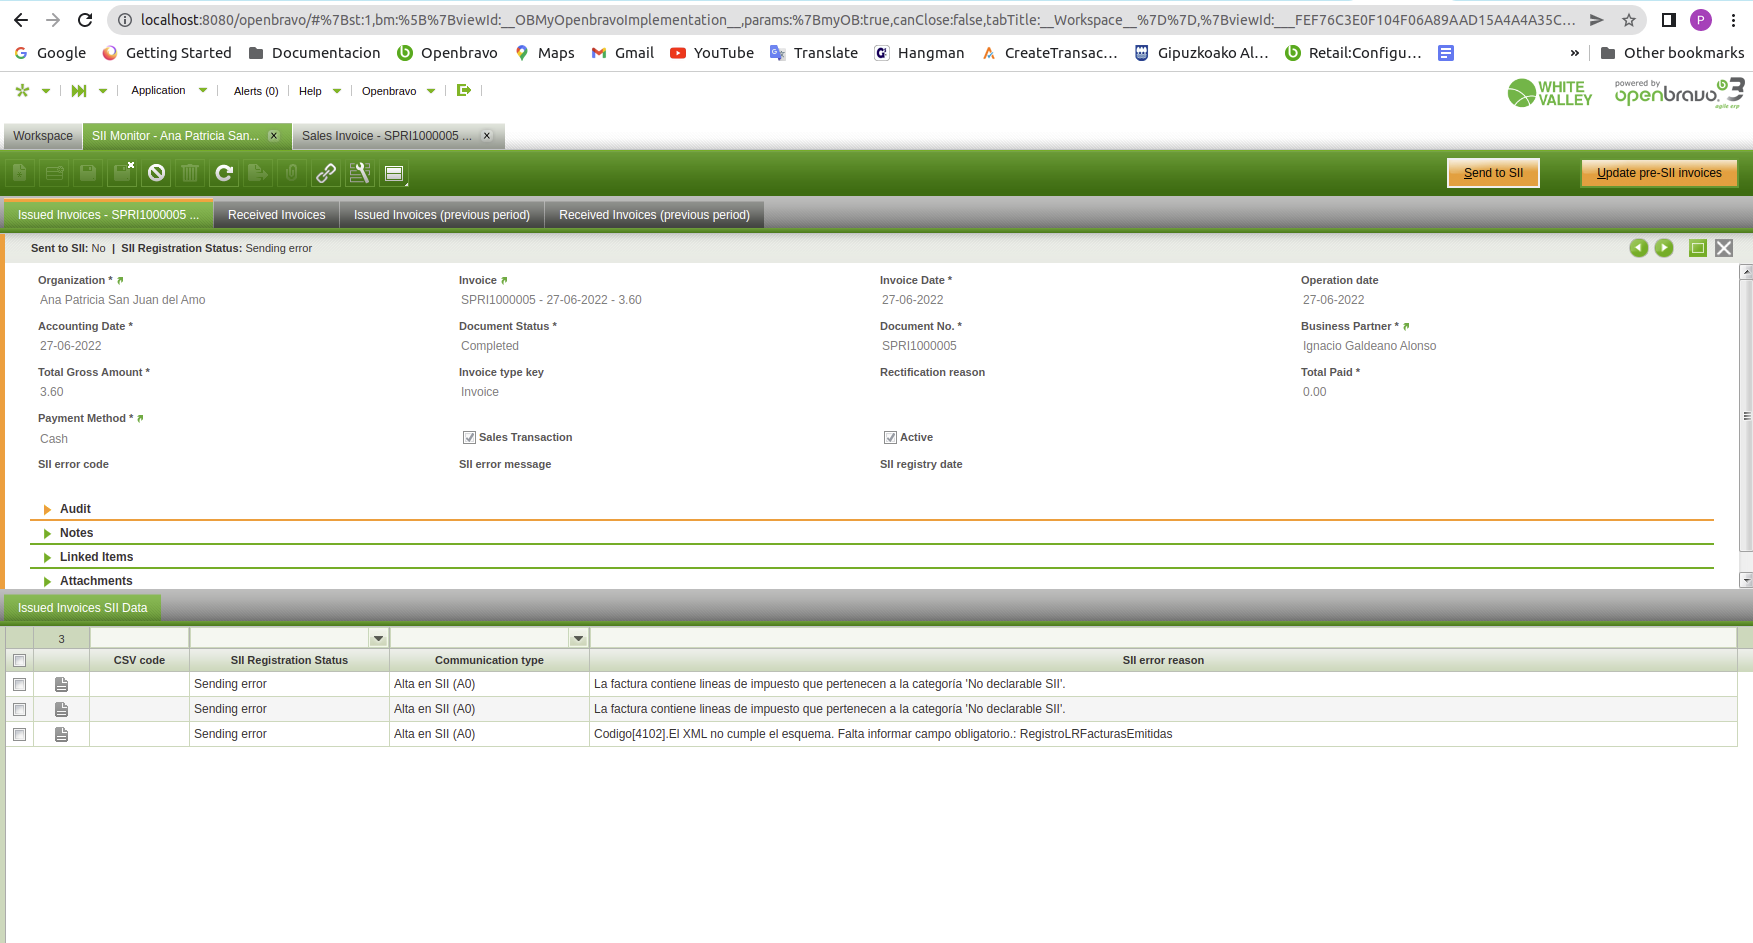
Task: Open Issued Invoices (previous period) tab
Action: (442, 215)
